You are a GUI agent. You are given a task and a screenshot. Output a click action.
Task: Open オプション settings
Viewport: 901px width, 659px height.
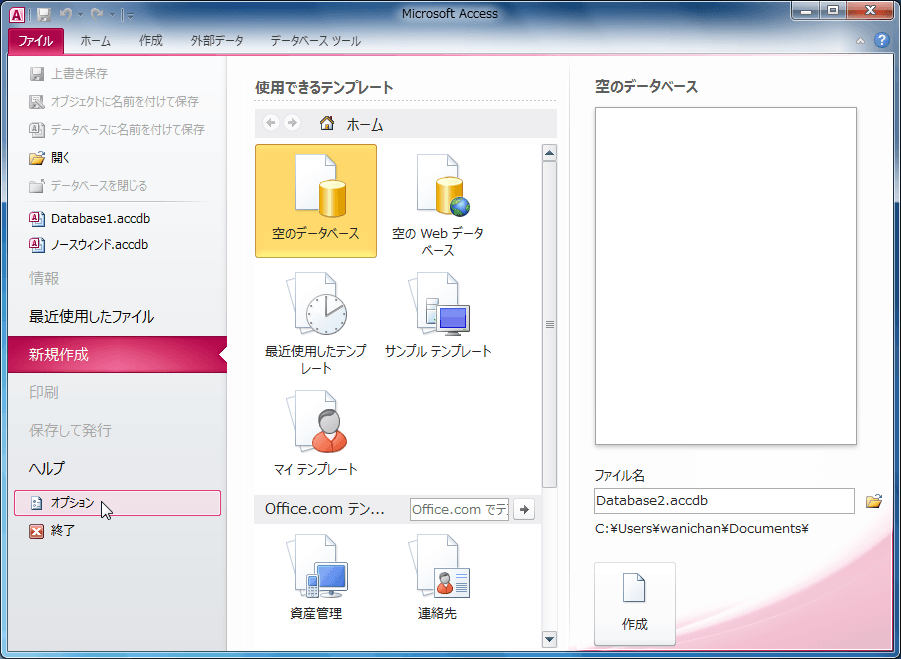pos(118,503)
